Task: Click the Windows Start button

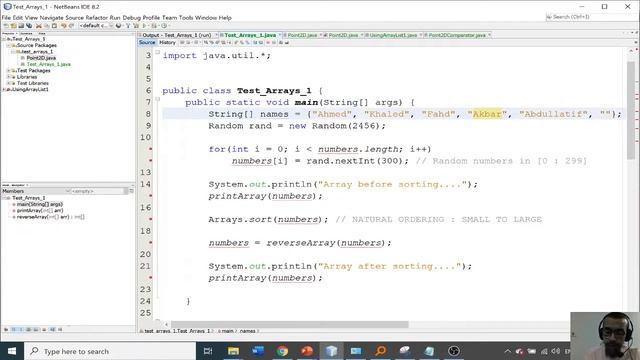Action: [x=12, y=351]
